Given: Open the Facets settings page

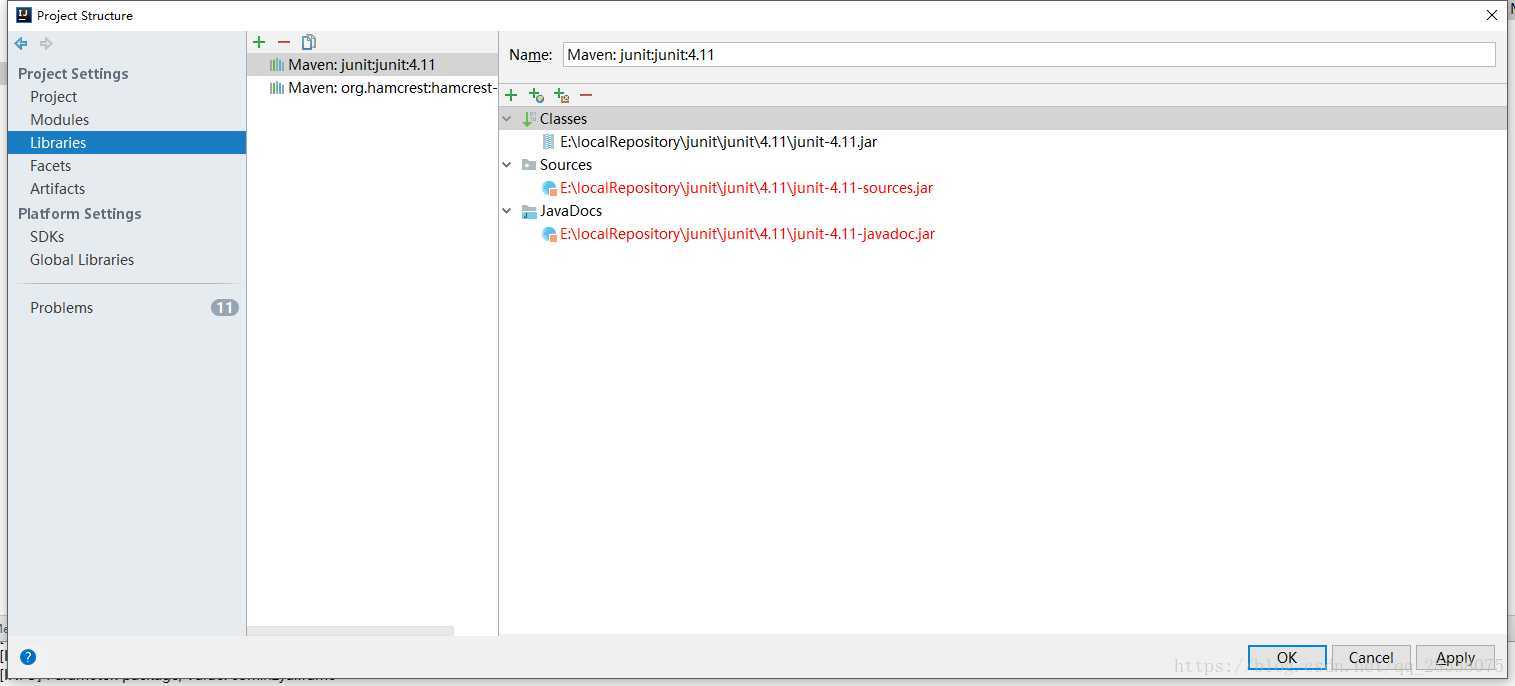Looking at the screenshot, I should coord(50,166).
